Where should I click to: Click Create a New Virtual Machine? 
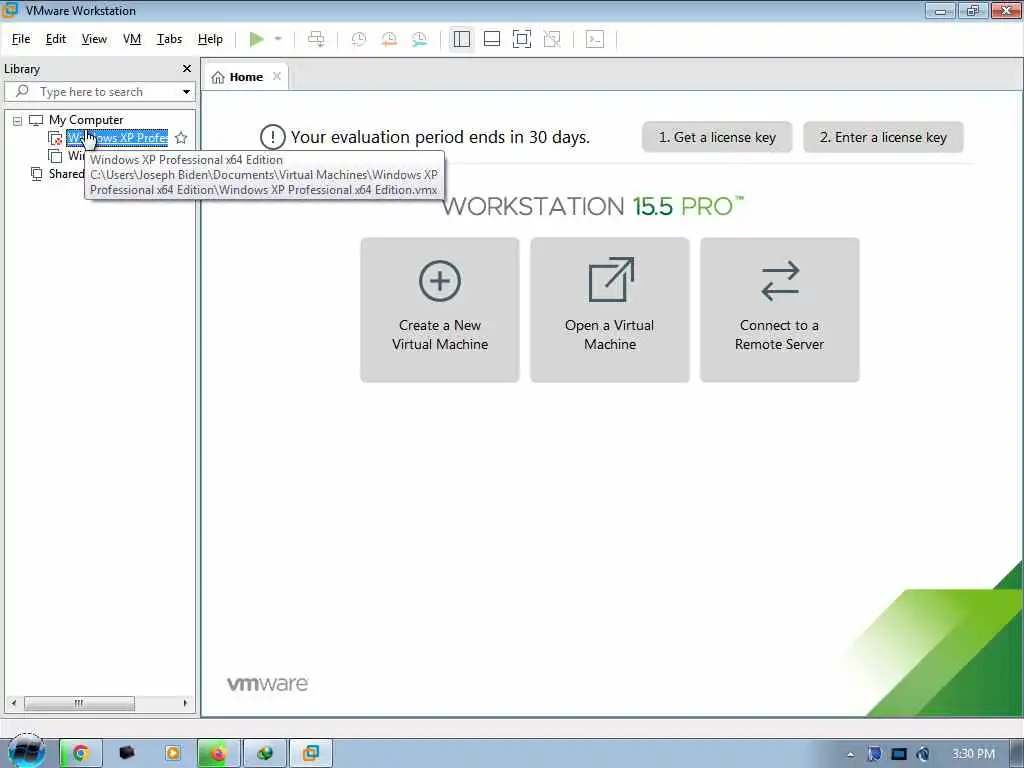click(440, 310)
